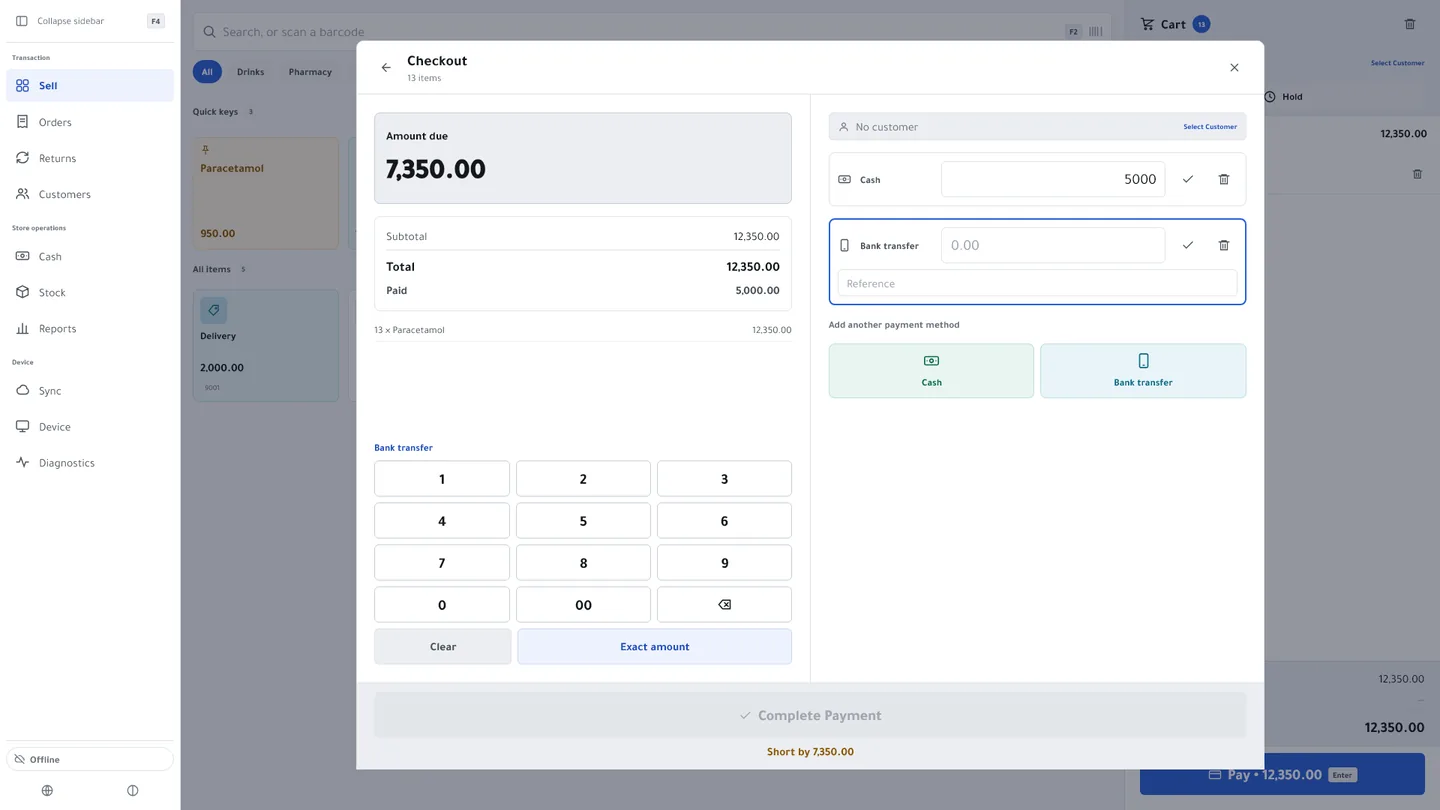
Task: Open Diagnostics in the sidebar
Action: tap(90, 462)
